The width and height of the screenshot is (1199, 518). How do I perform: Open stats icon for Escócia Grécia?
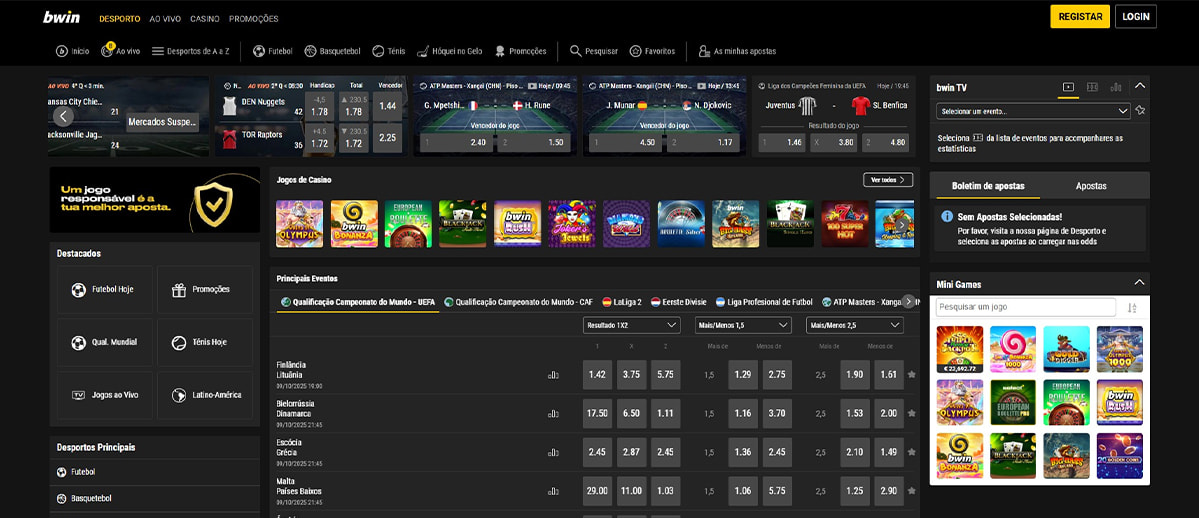click(553, 452)
